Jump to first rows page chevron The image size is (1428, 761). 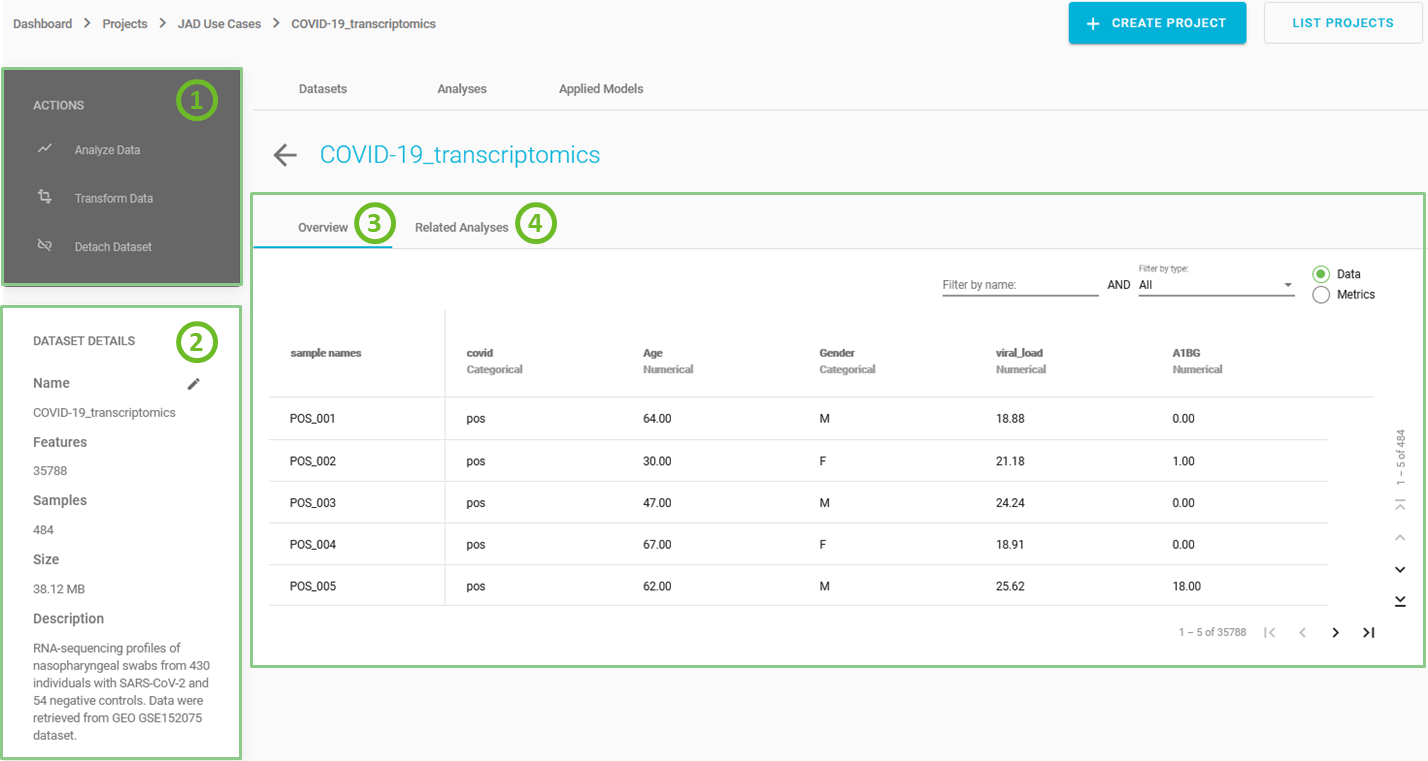pyautogui.click(x=1400, y=505)
